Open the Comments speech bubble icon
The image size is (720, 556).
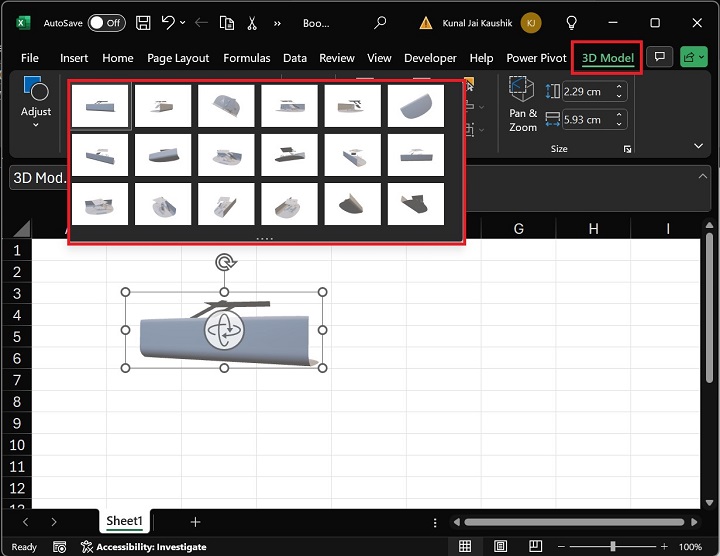(x=659, y=58)
